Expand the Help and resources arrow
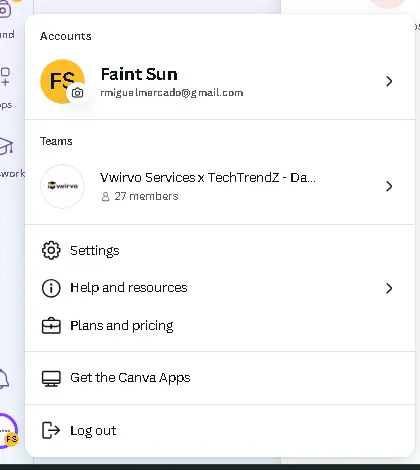The image size is (420, 470). click(x=389, y=288)
